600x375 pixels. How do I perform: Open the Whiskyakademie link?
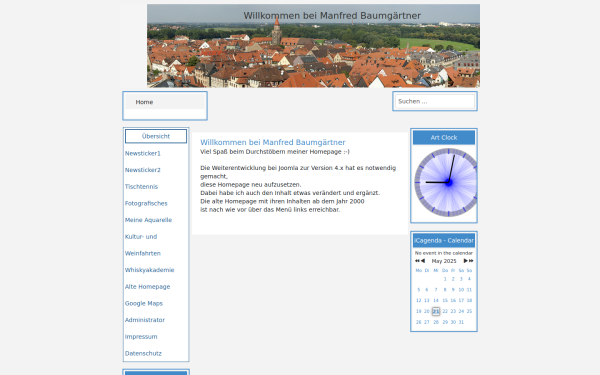click(x=150, y=270)
